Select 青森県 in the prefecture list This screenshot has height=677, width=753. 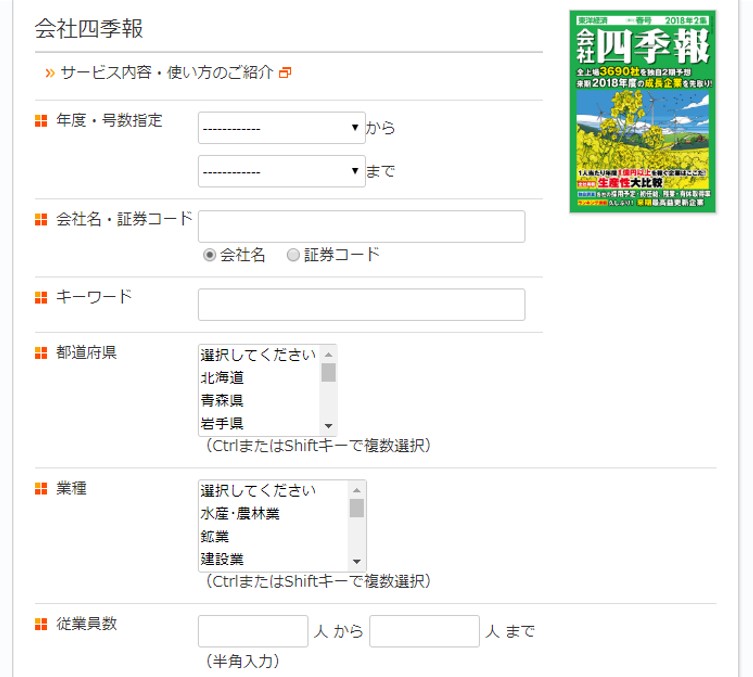tap(259, 400)
